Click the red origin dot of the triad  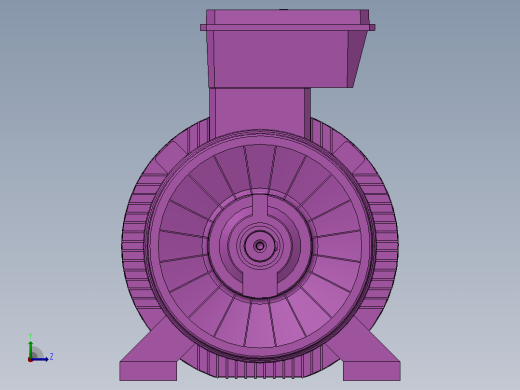[x=30, y=360]
